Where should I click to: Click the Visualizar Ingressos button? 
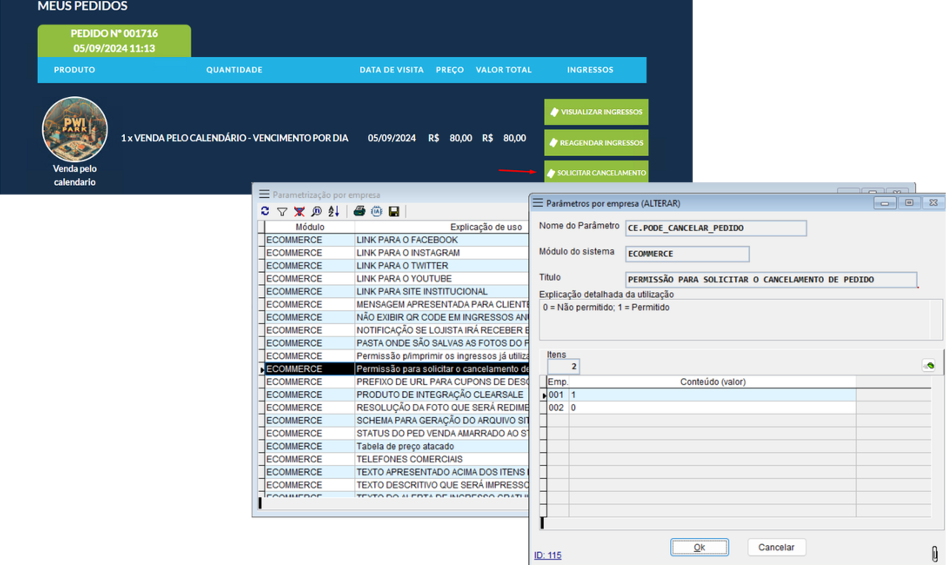click(596, 112)
